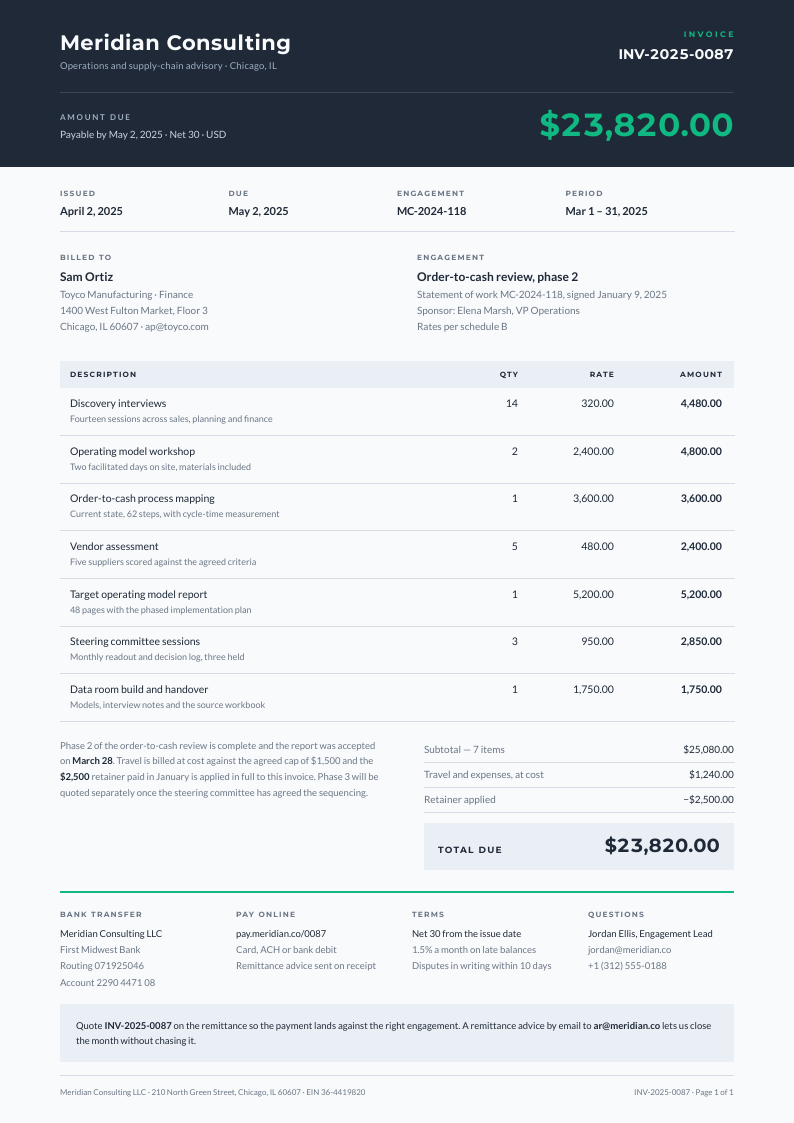Click rate 950.00 for Steering committee sessions

598,642
